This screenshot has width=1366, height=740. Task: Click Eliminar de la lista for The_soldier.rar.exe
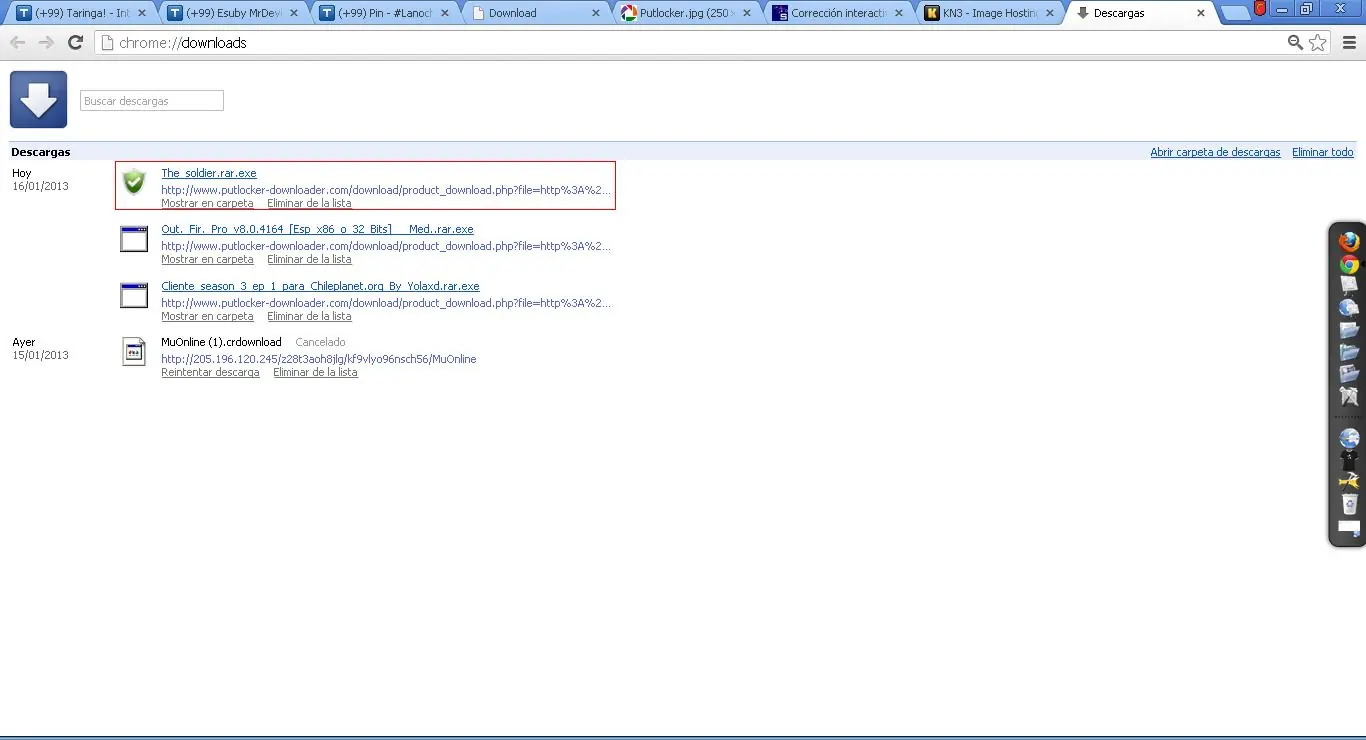(x=309, y=203)
